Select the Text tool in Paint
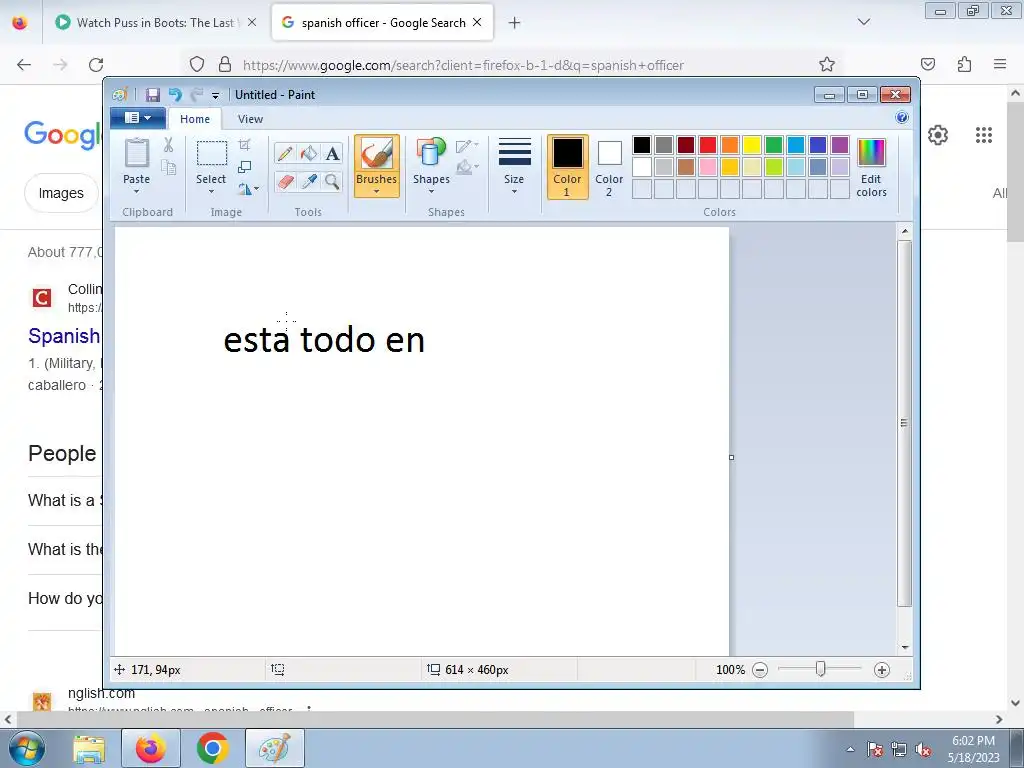Screen dimensions: 1024x768 332,153
